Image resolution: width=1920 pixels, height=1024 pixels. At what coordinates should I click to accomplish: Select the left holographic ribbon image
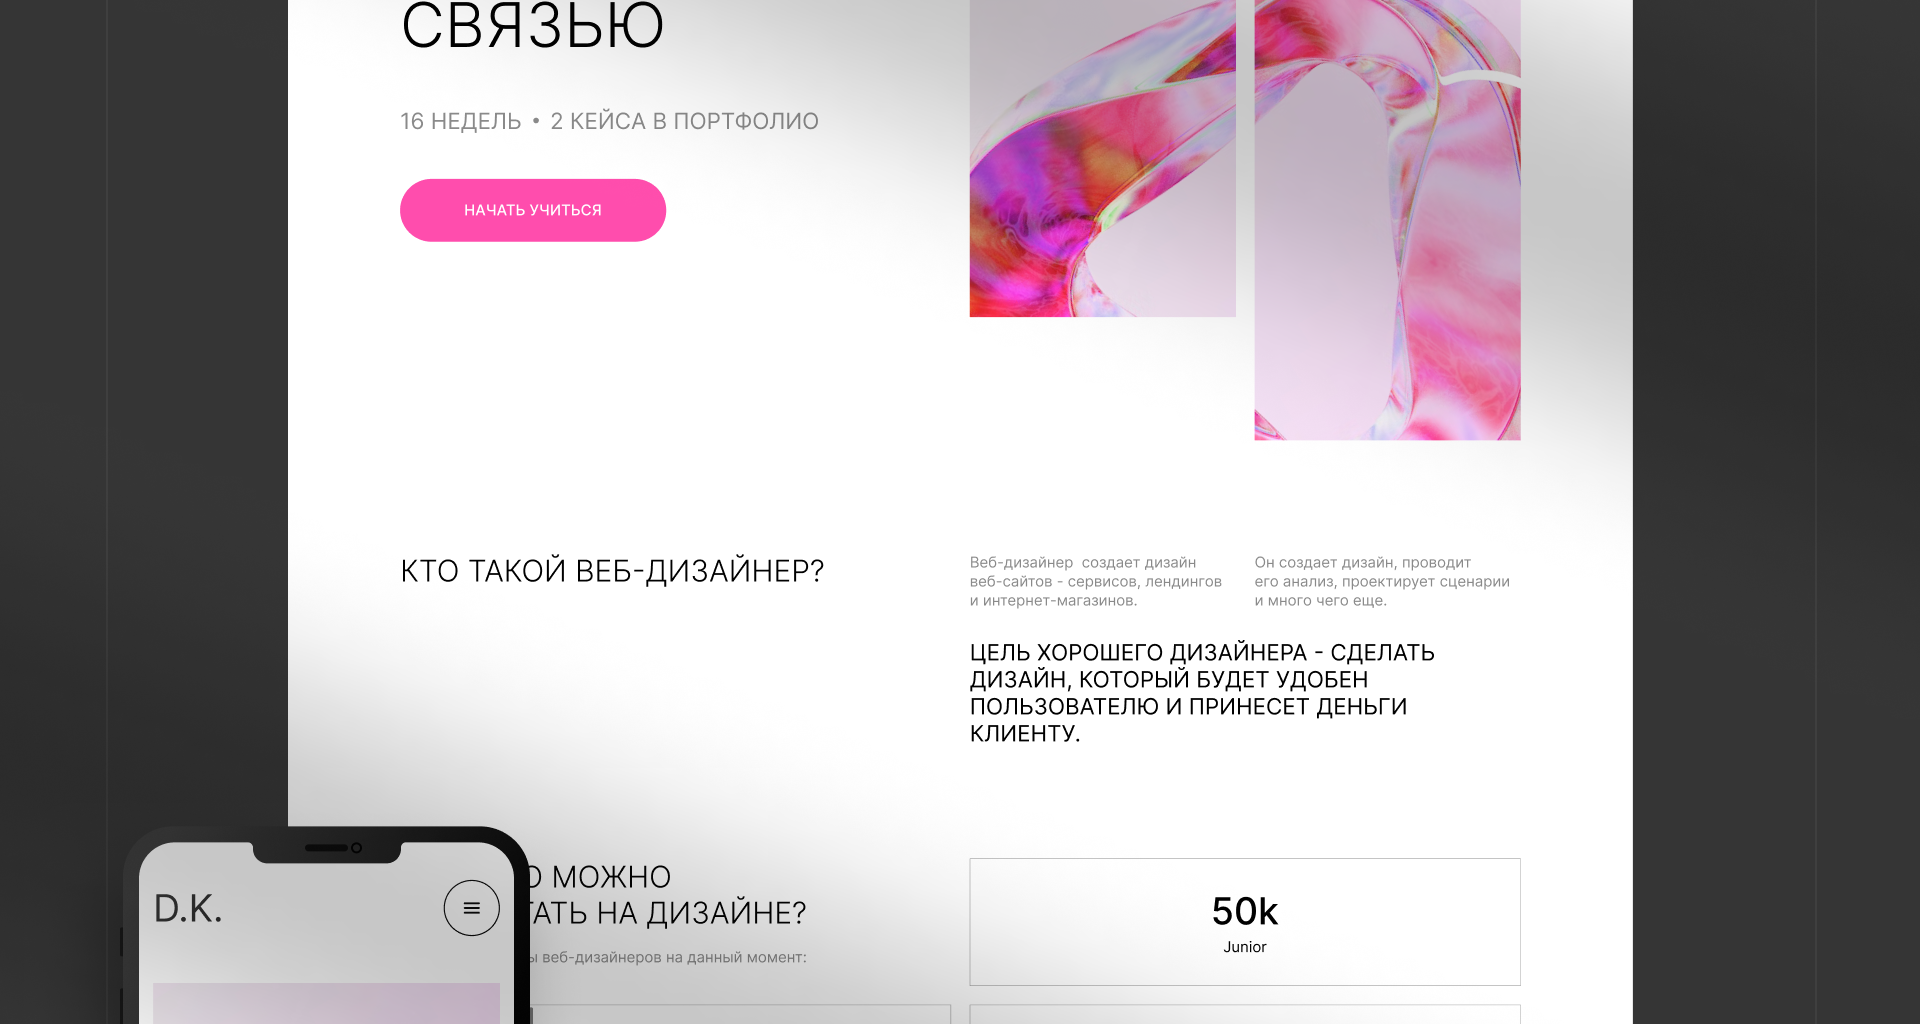1102,158
